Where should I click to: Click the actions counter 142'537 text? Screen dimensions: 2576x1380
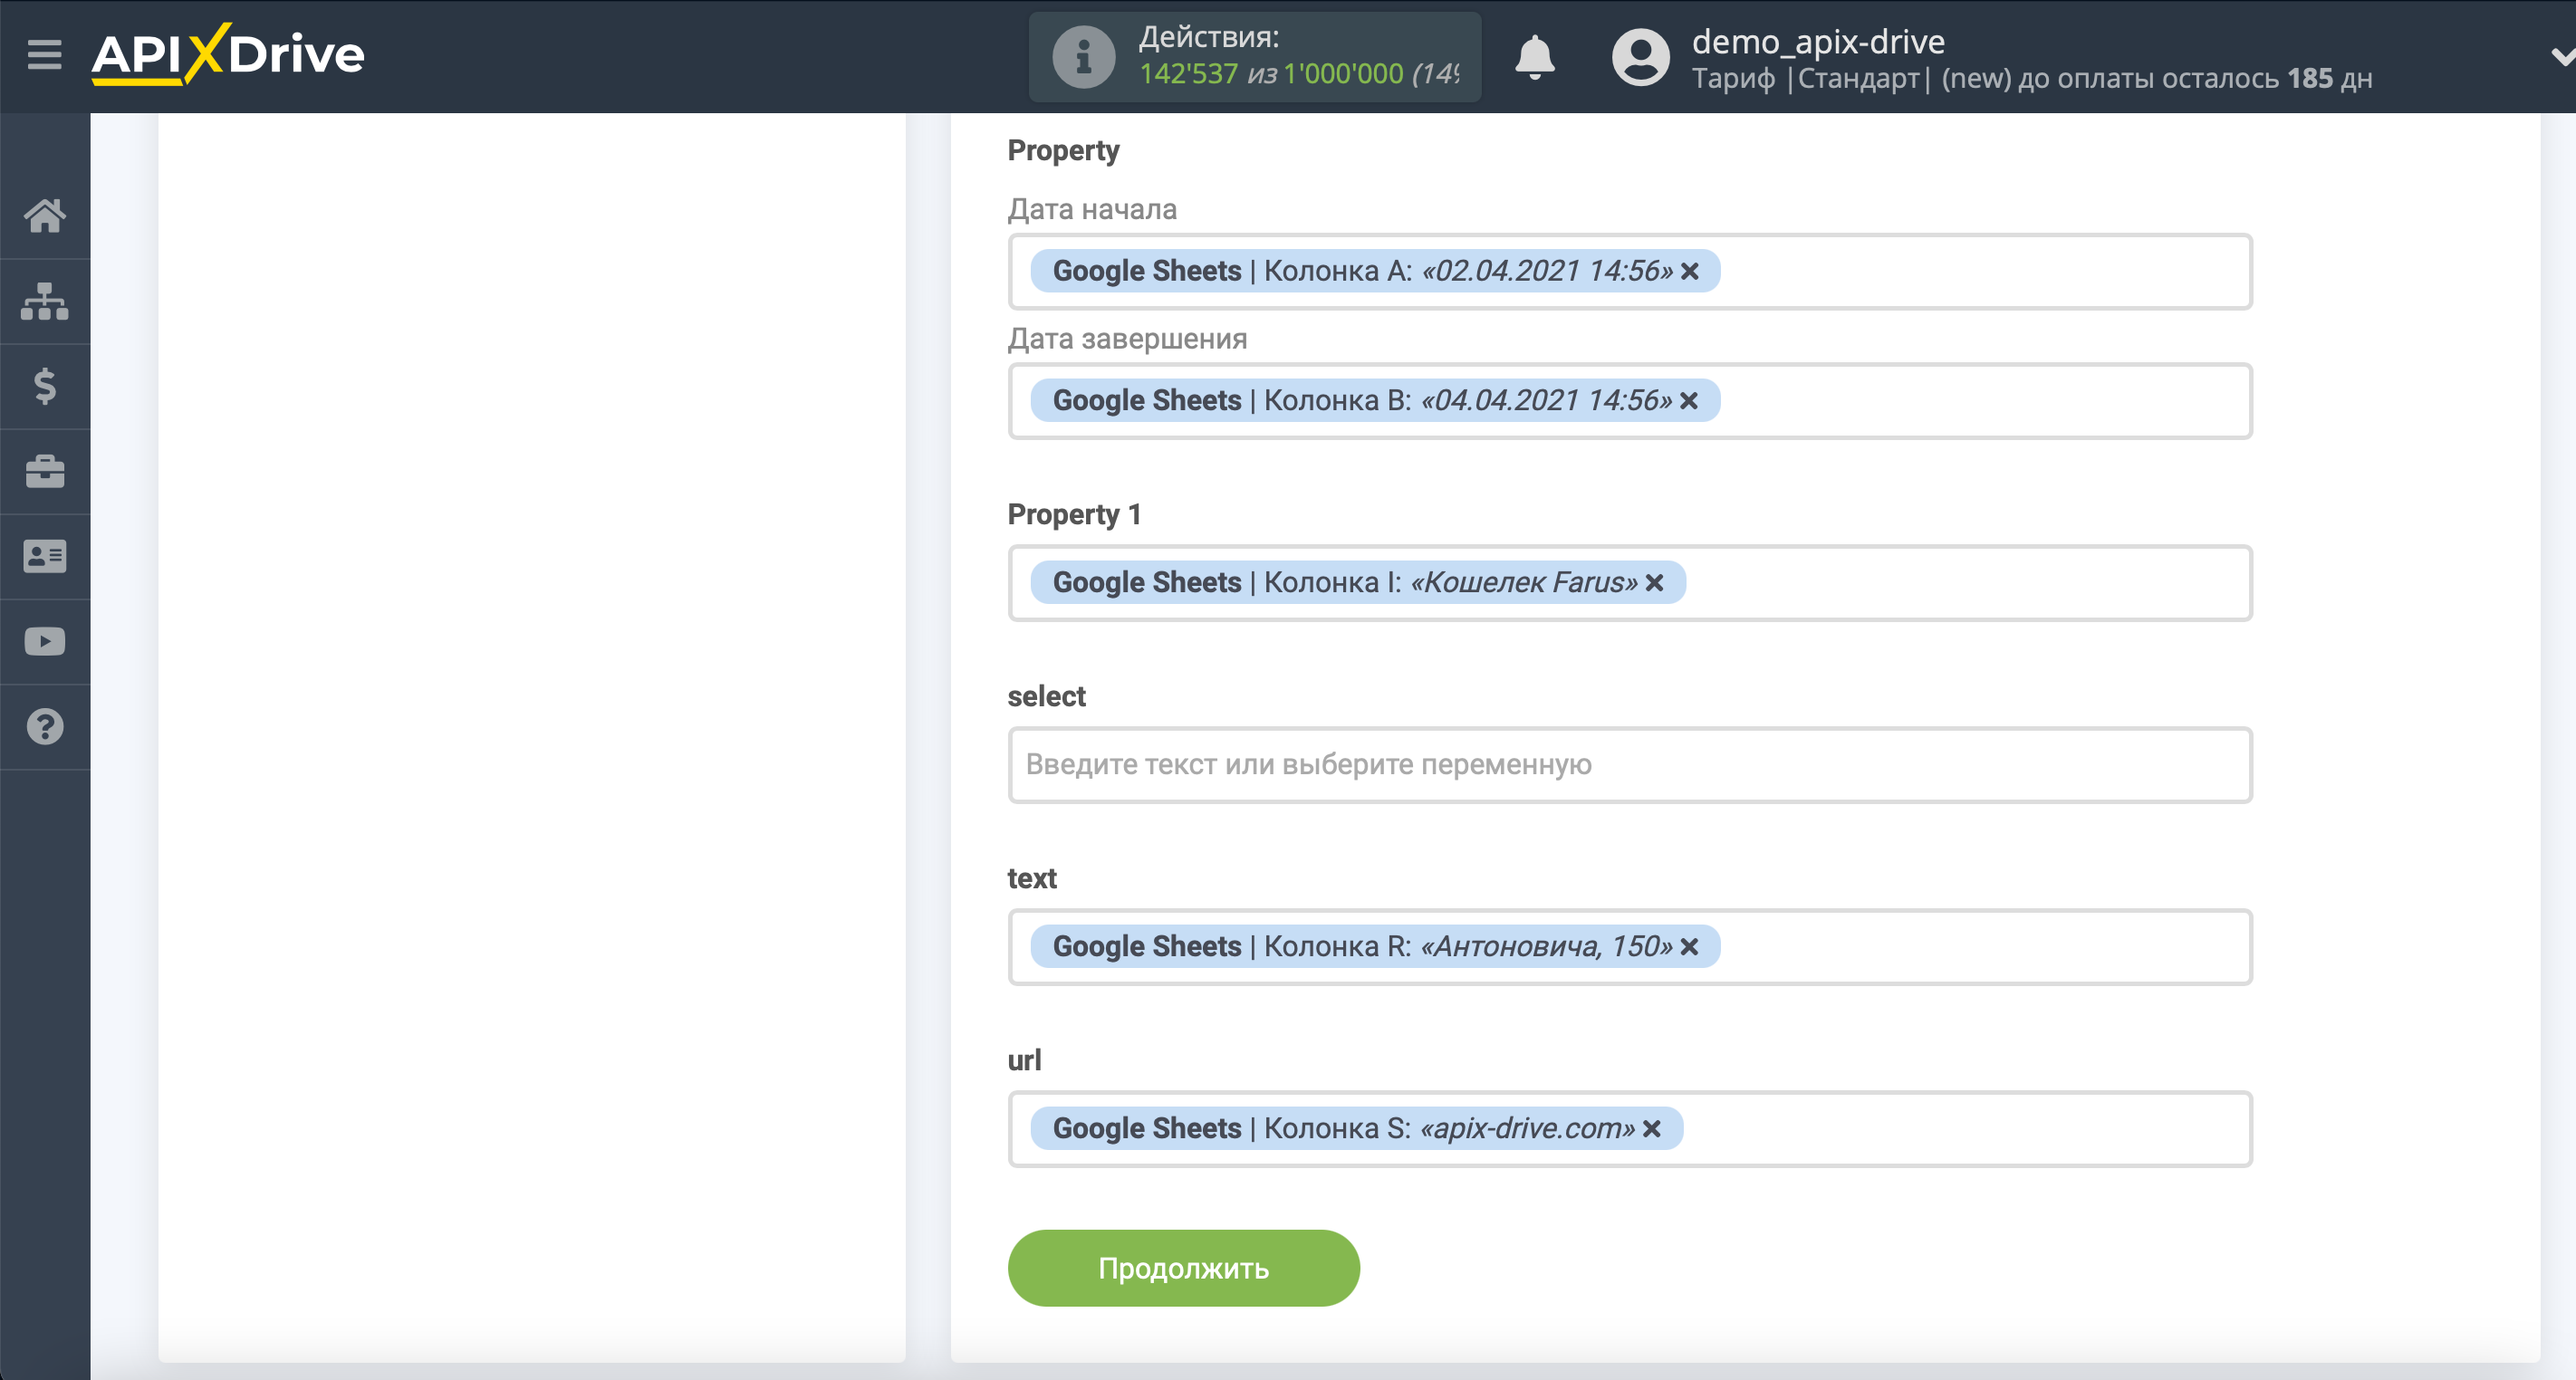pos(1188,74)
